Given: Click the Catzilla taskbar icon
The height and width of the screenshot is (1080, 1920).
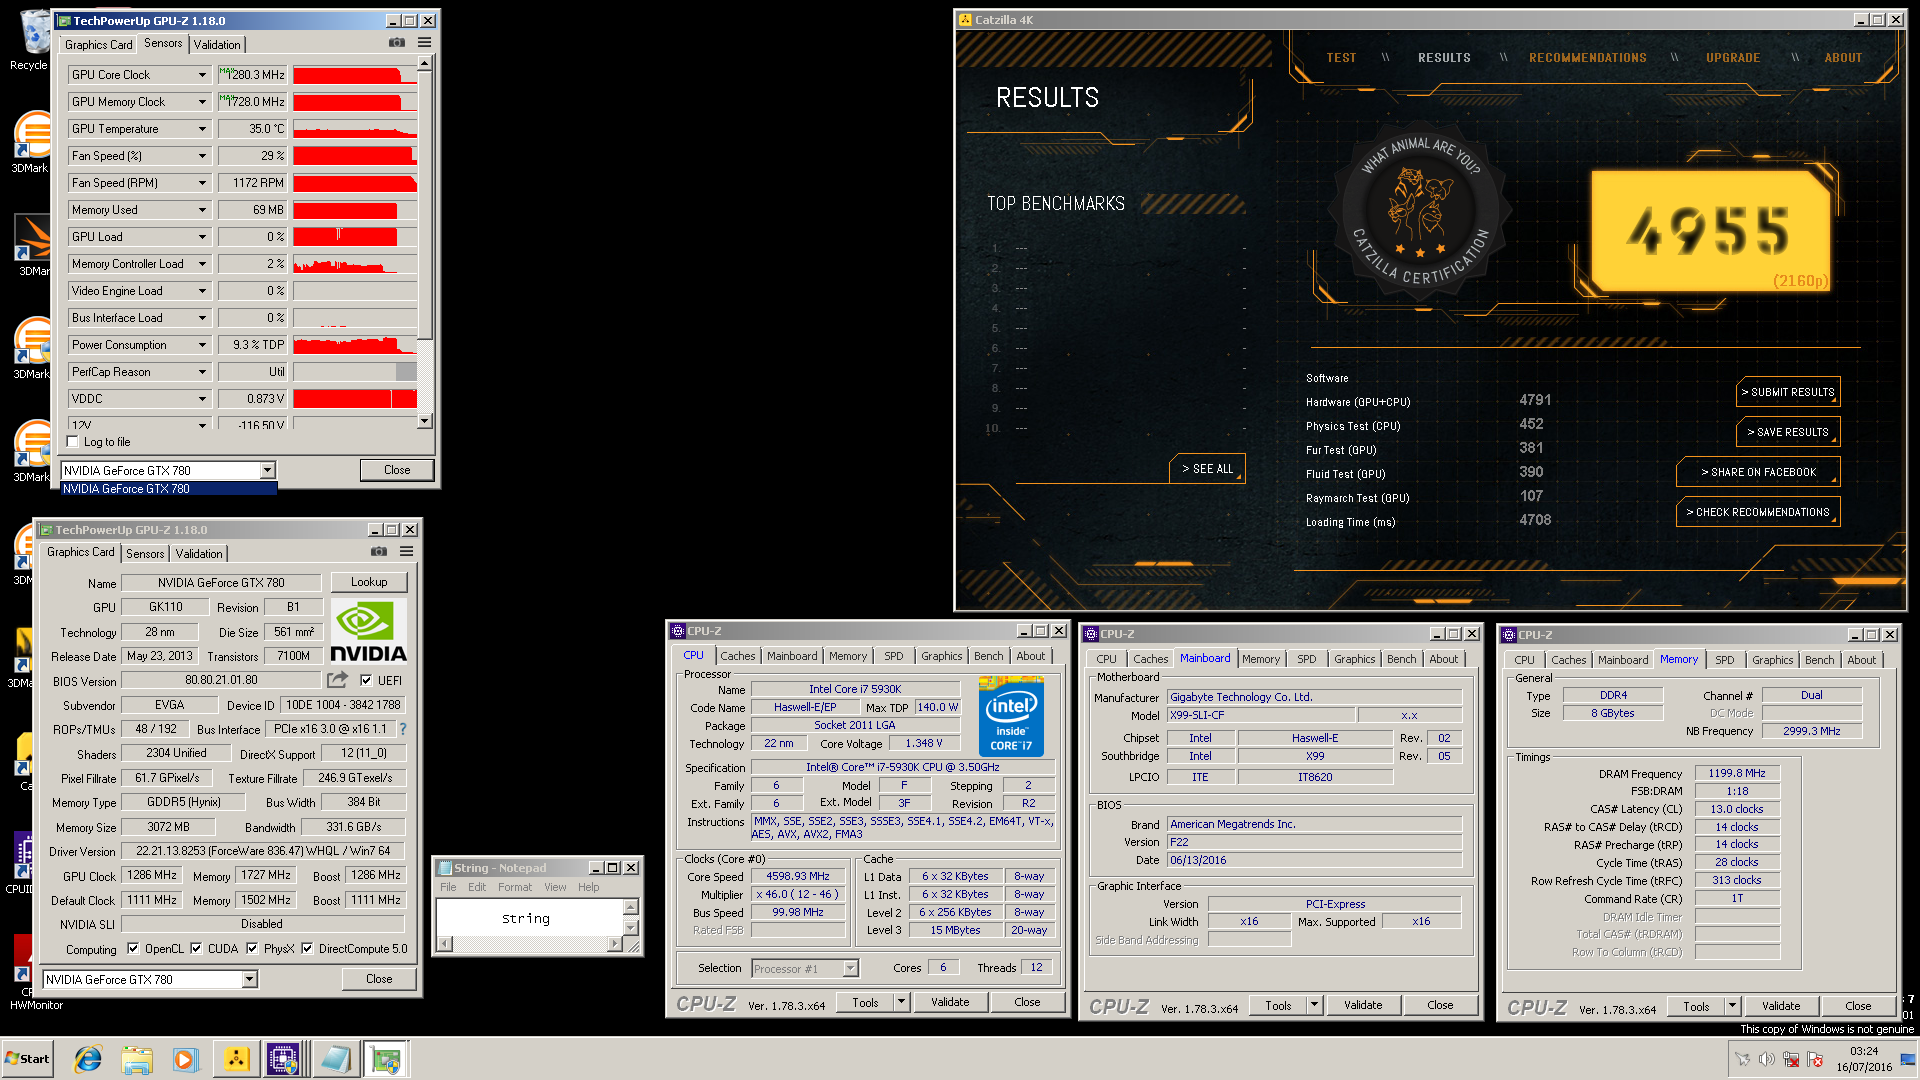Looking at the screenshot, I should coord(236,1059).
